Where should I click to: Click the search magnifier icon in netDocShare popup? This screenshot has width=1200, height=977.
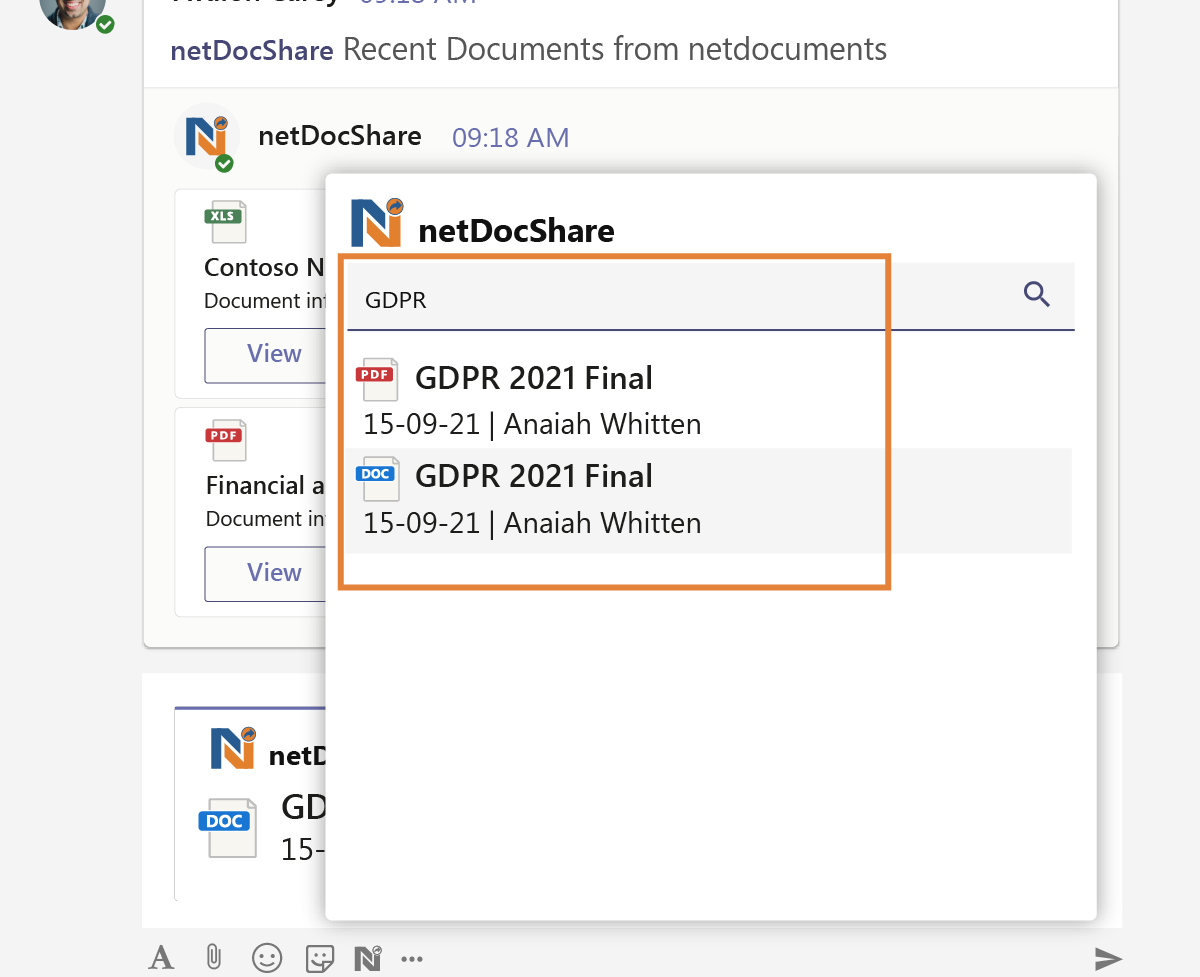pos(1037,294)
